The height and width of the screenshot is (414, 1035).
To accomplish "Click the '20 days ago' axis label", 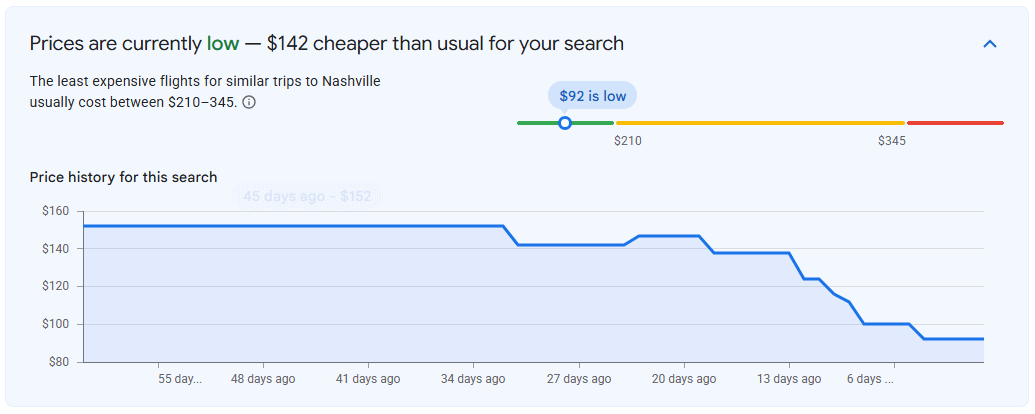I will 684,379.
